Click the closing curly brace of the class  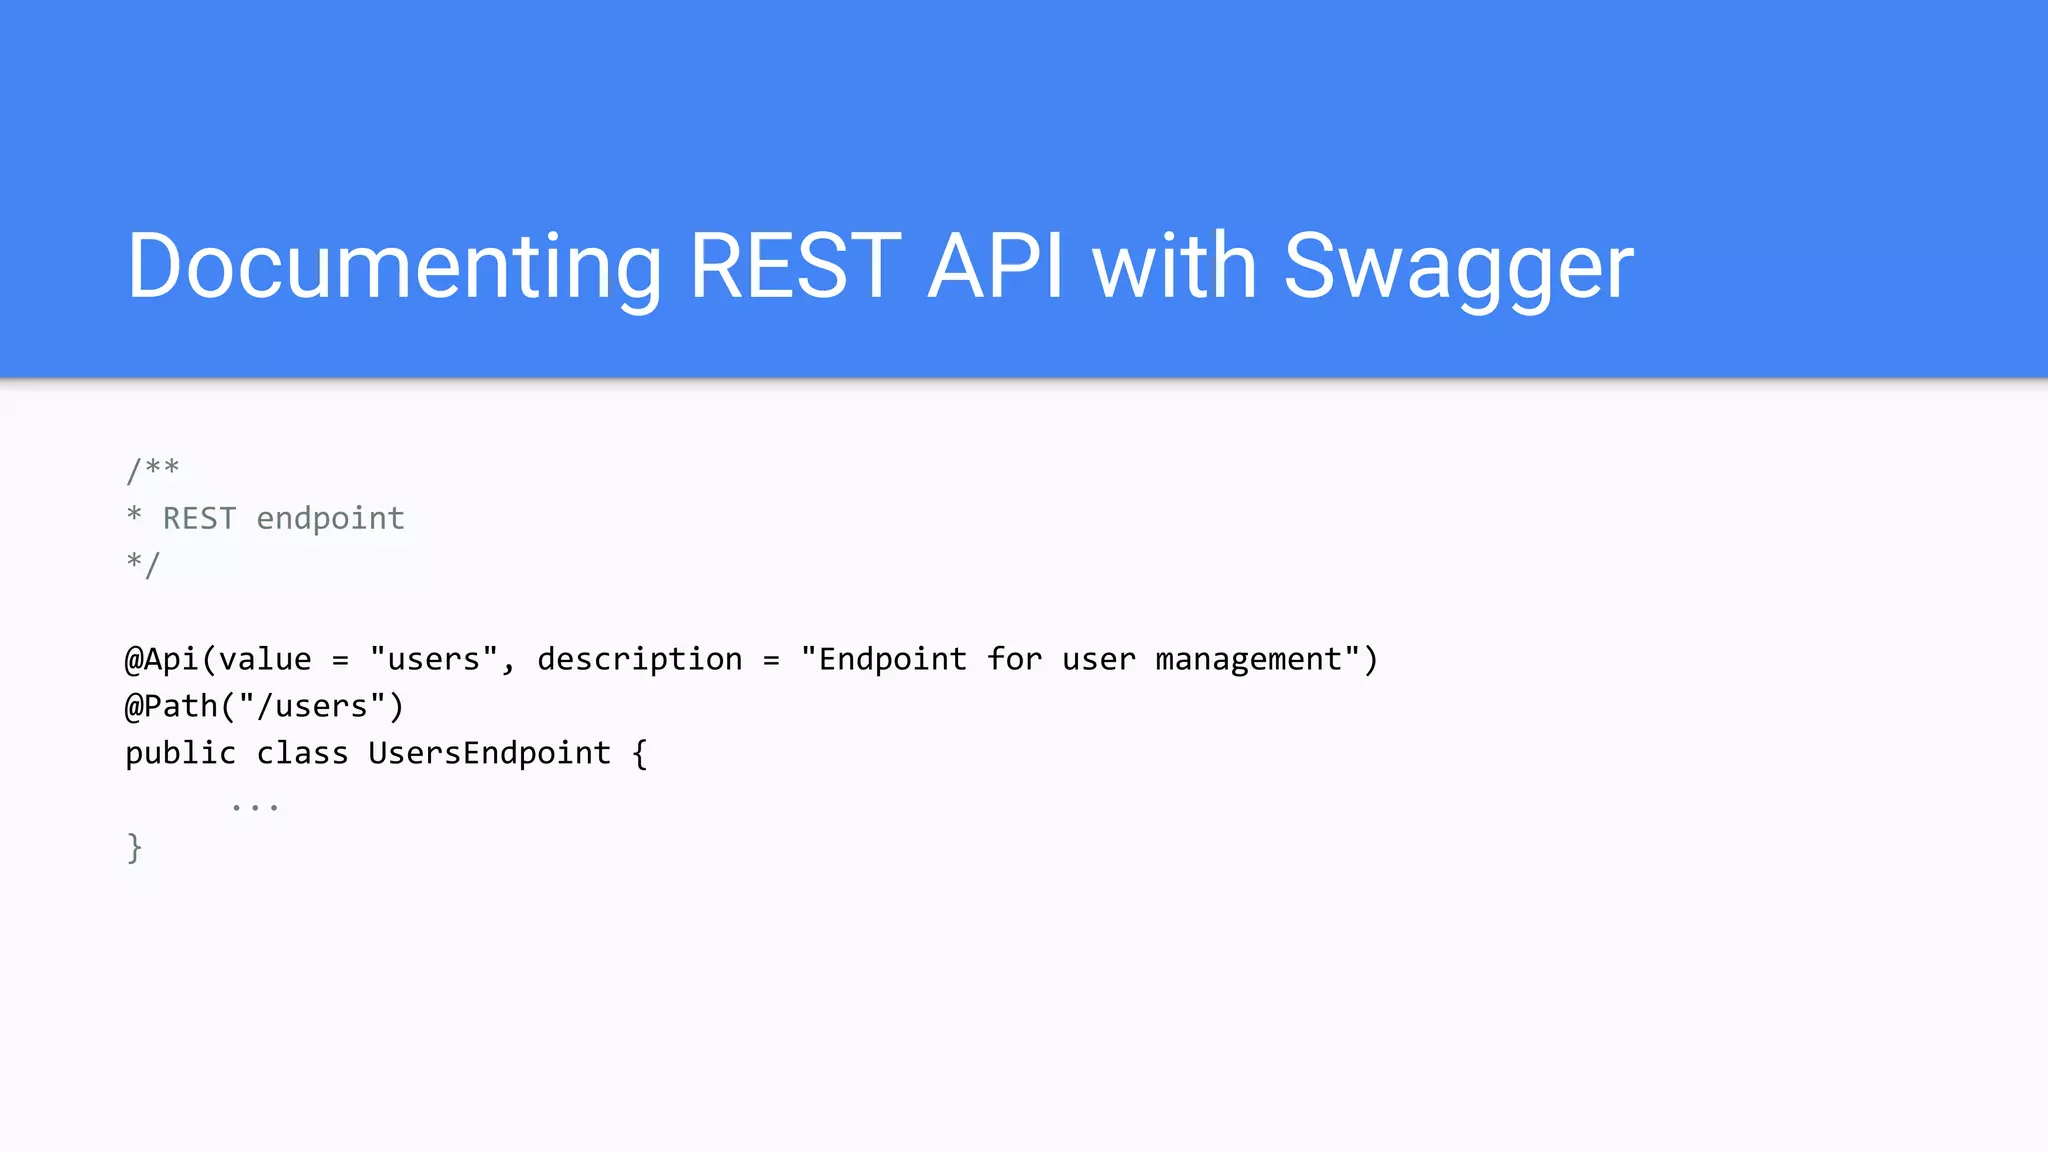(134, 848)
